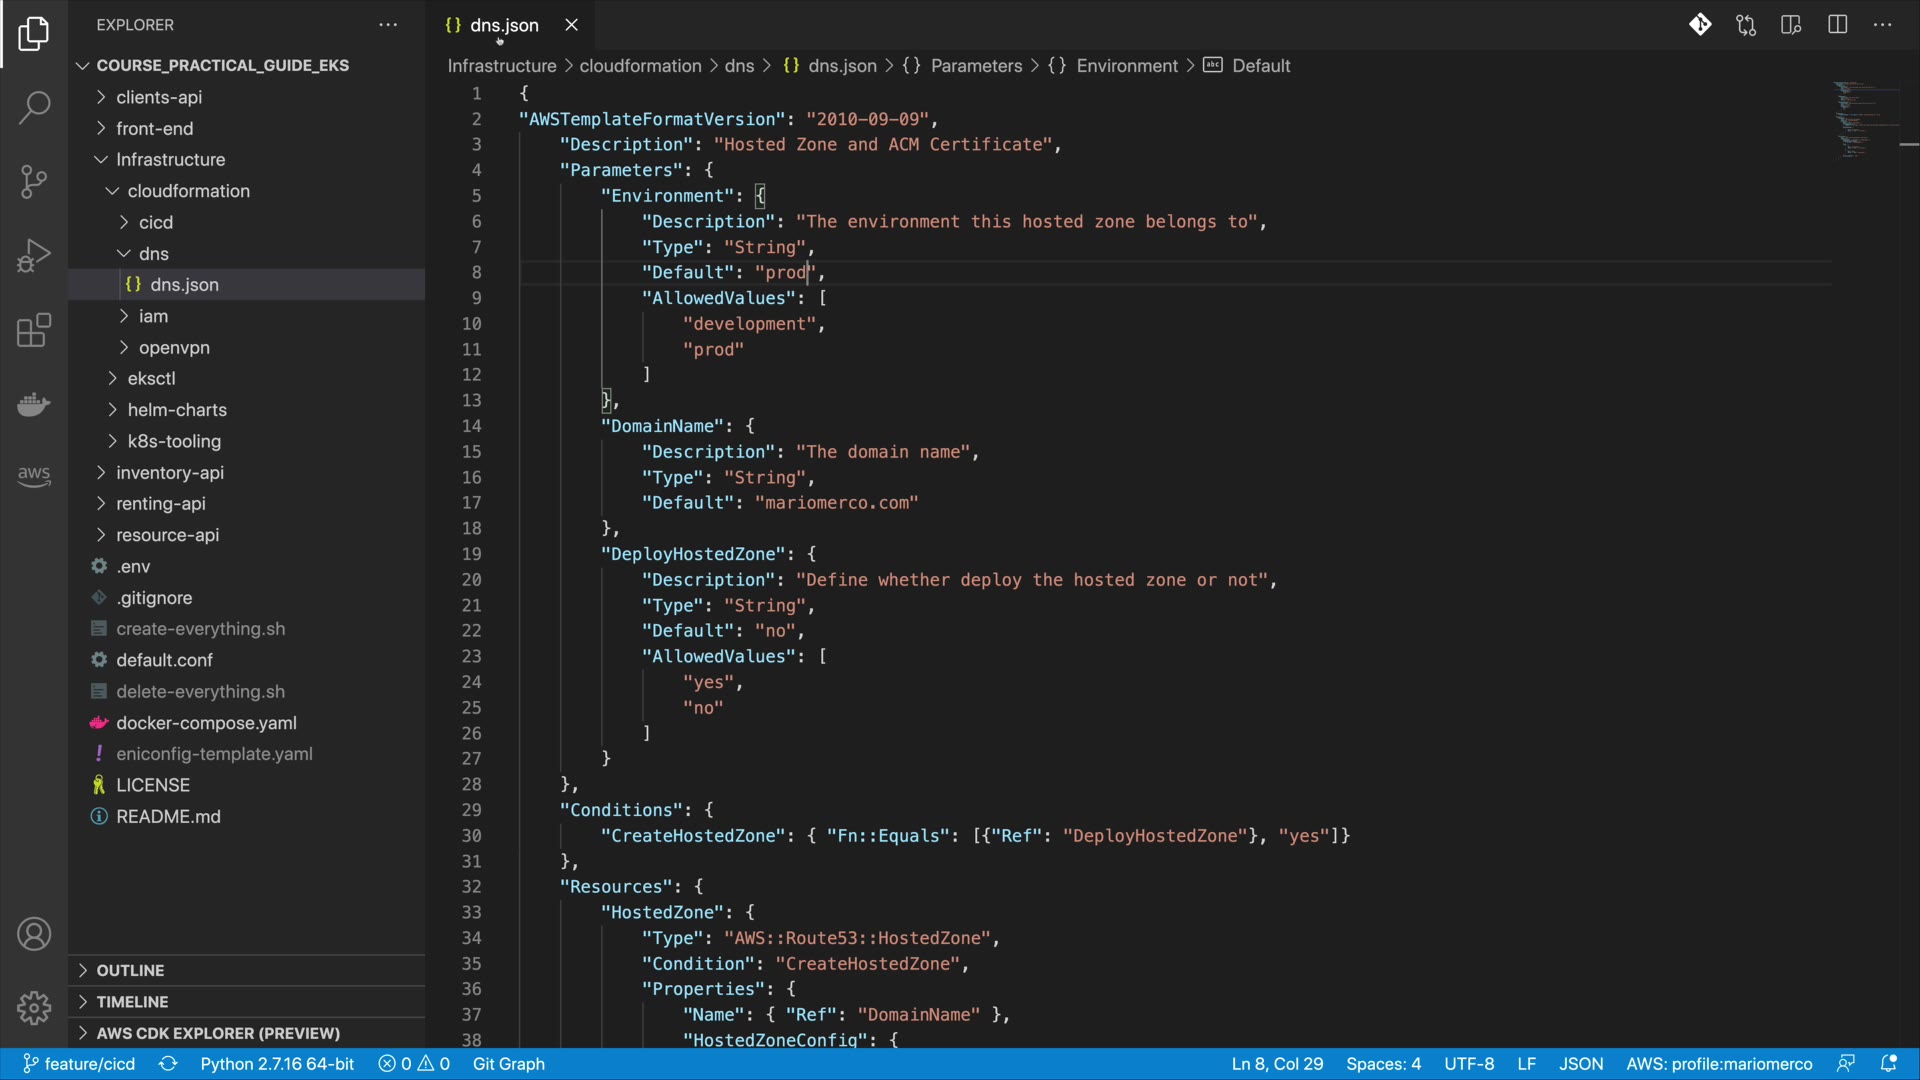Expand the helm-charts folder
1920x1080 pixels.
pos(177,410)
